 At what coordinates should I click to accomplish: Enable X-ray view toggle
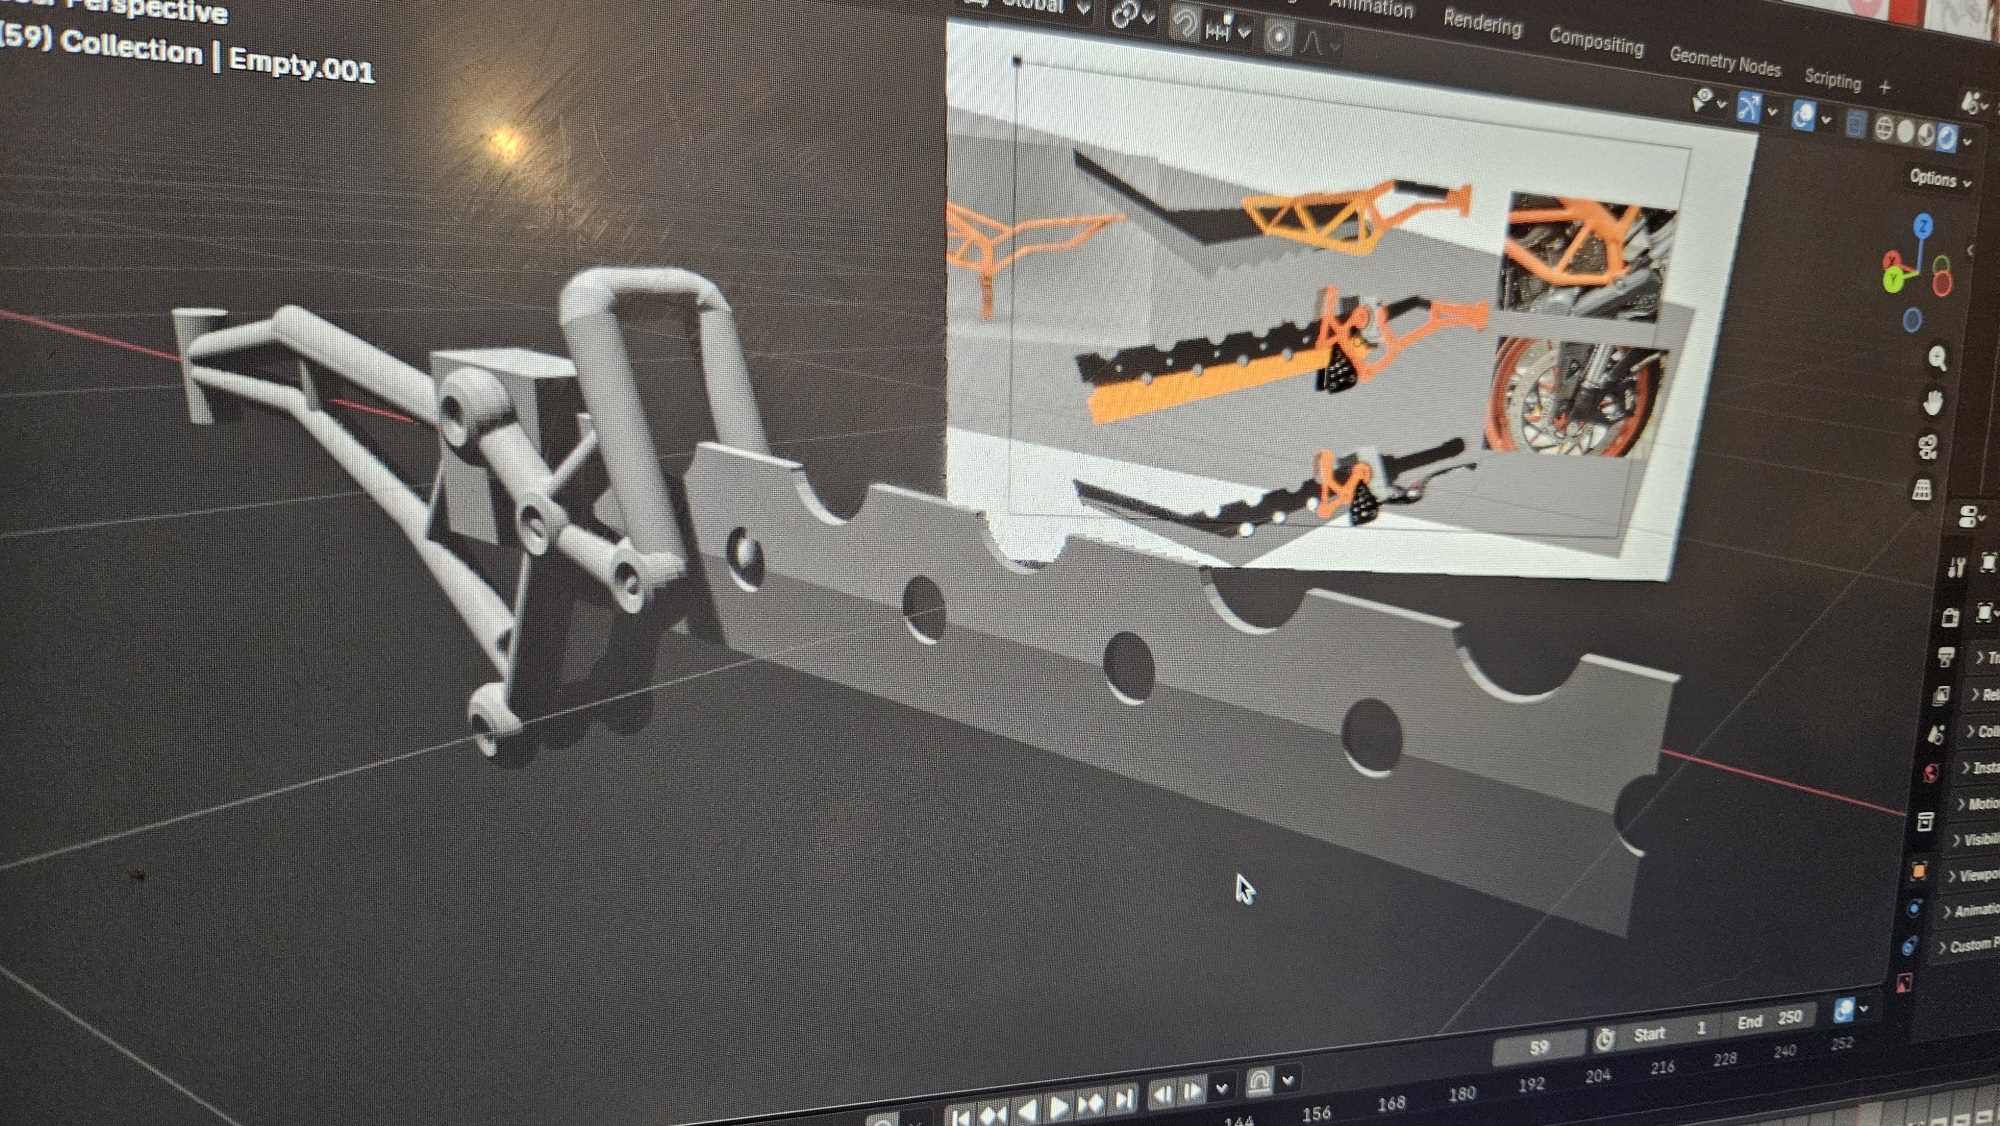pyautogui.click(x=1855, y=125)
